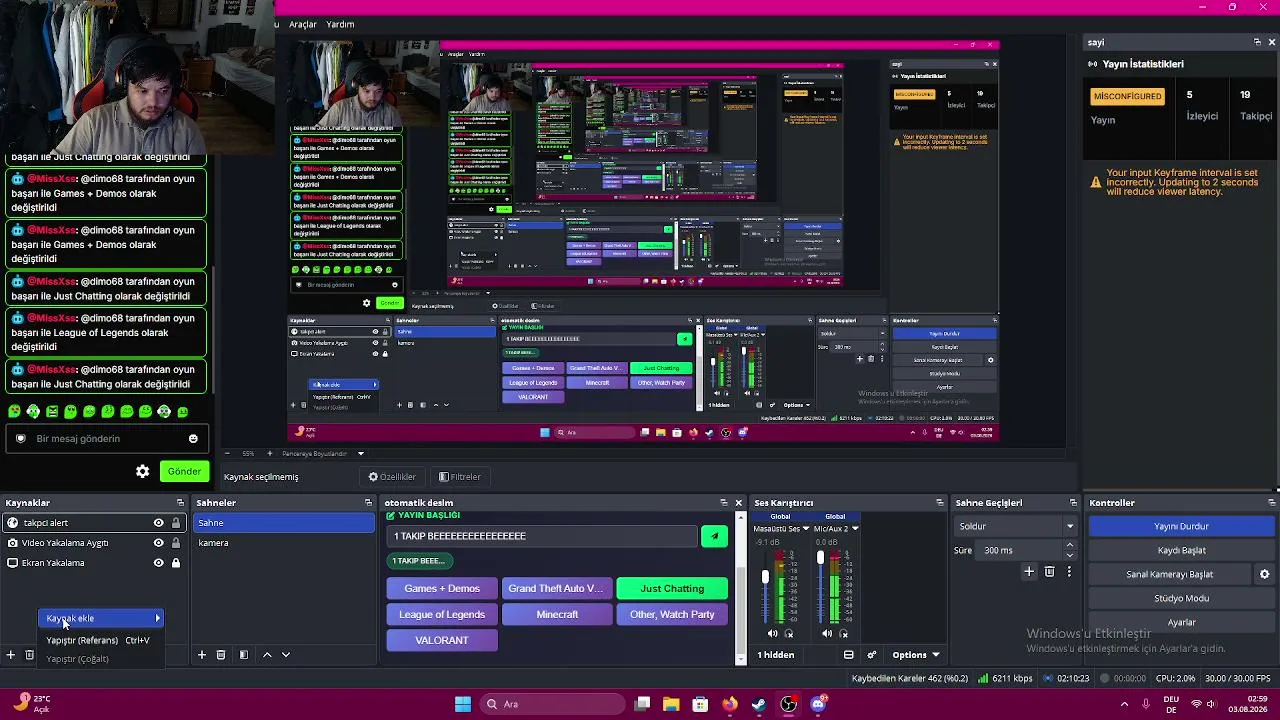Start recording with Kaydı Başlat
Image resolution: width=1280 pixels, height=720 pixels.
[x=1181, y=551]
